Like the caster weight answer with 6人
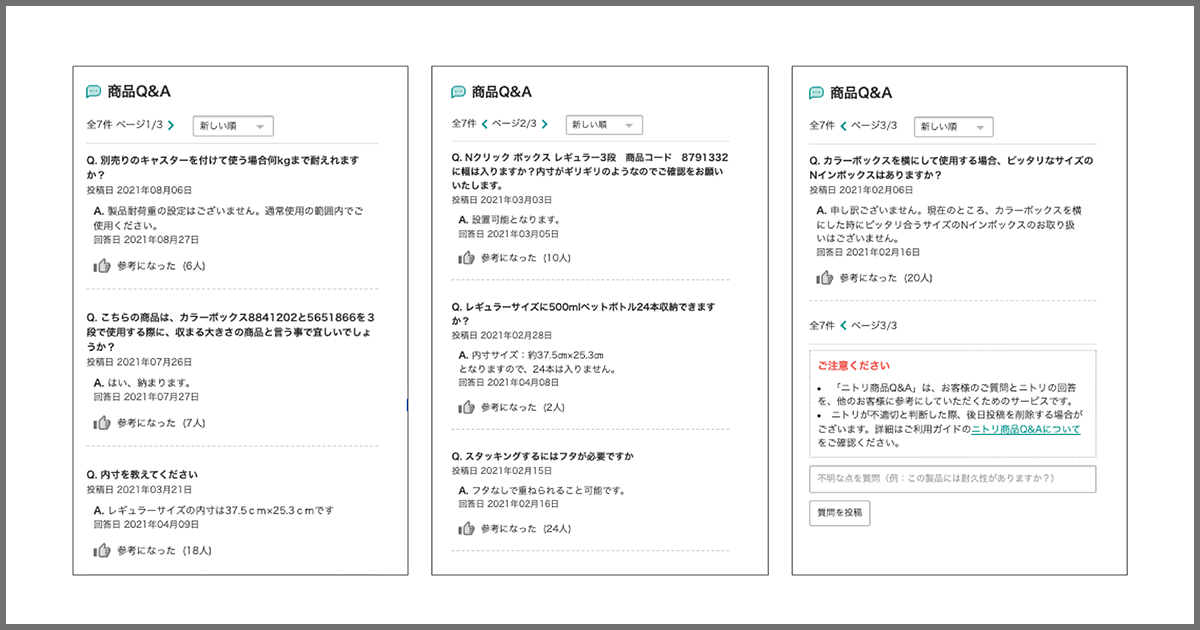Screen dimensions: 1200x630 pyautogui.click(x=102, y=266)
